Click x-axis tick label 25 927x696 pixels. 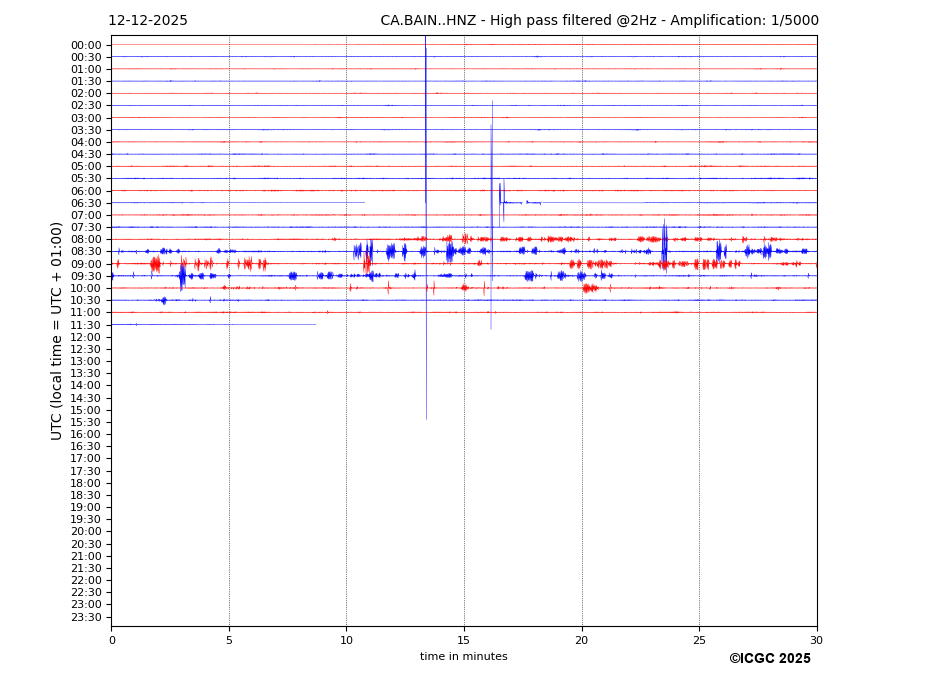(699, 640)
